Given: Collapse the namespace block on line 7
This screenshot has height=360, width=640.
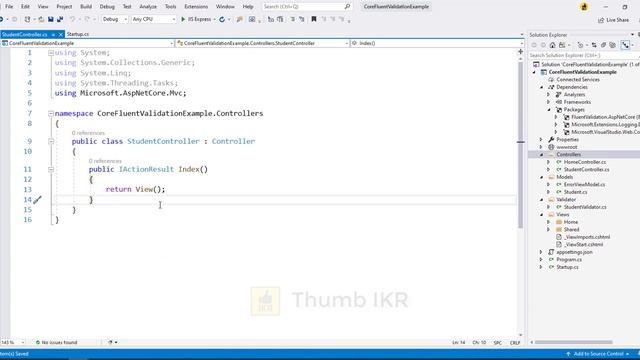Looking at the screenshot, I should point(51,113).
